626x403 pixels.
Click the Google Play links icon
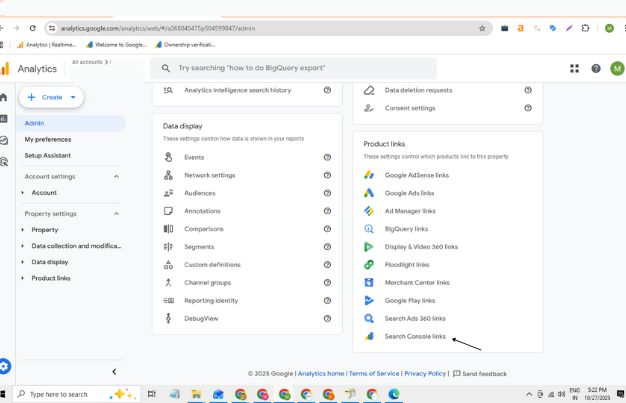pos(369,300)
